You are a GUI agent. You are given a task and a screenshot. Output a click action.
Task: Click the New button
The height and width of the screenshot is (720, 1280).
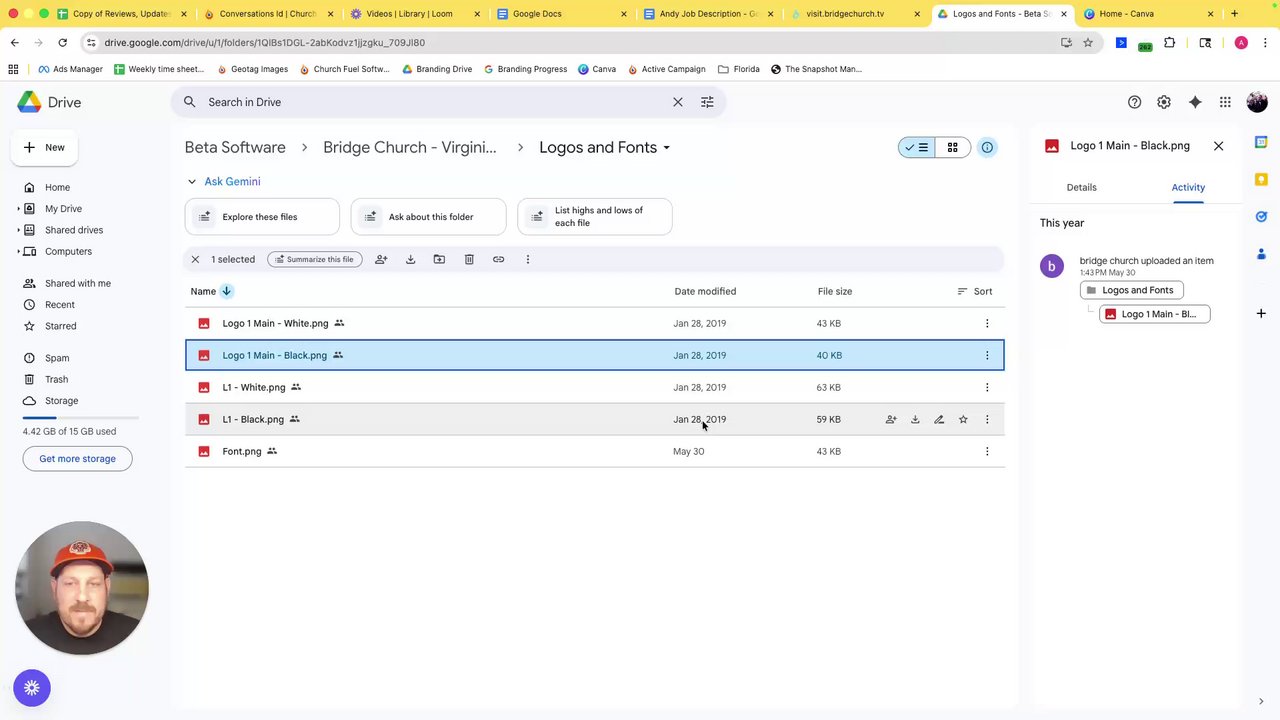[x=44, y=147]
